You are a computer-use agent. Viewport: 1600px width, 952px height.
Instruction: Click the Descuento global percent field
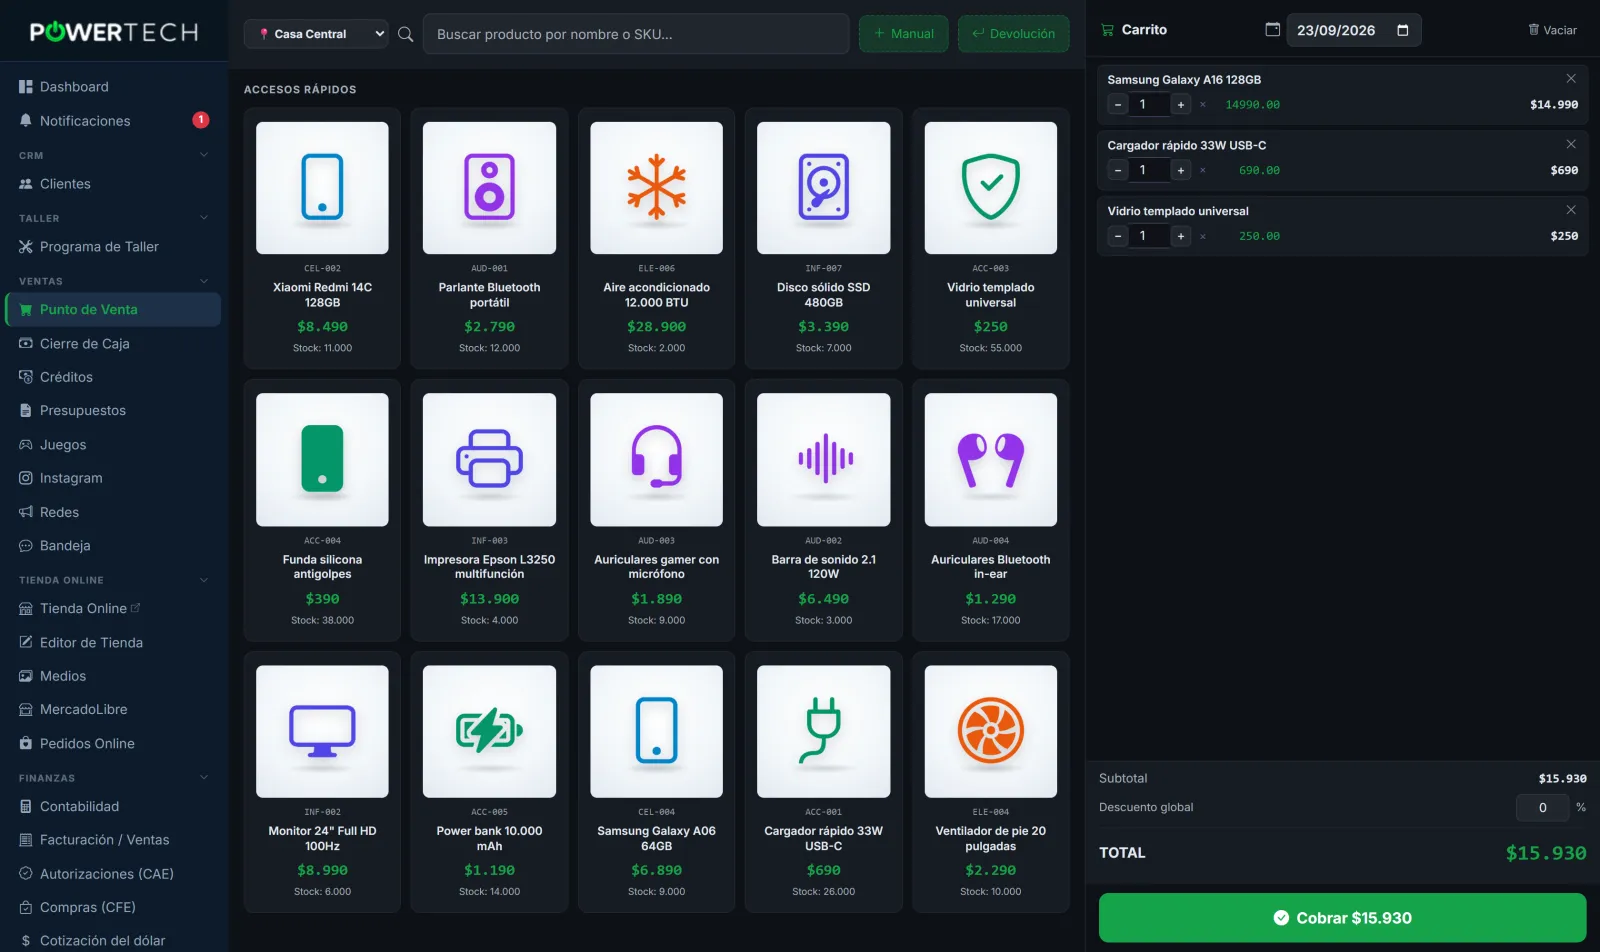pos(1543,808)
